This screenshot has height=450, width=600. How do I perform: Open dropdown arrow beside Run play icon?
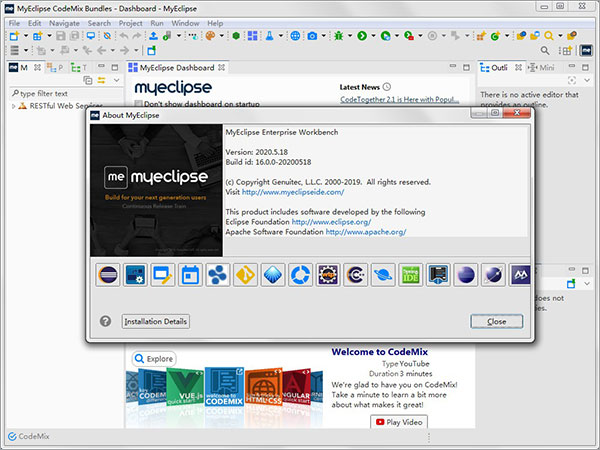point(373,36)
